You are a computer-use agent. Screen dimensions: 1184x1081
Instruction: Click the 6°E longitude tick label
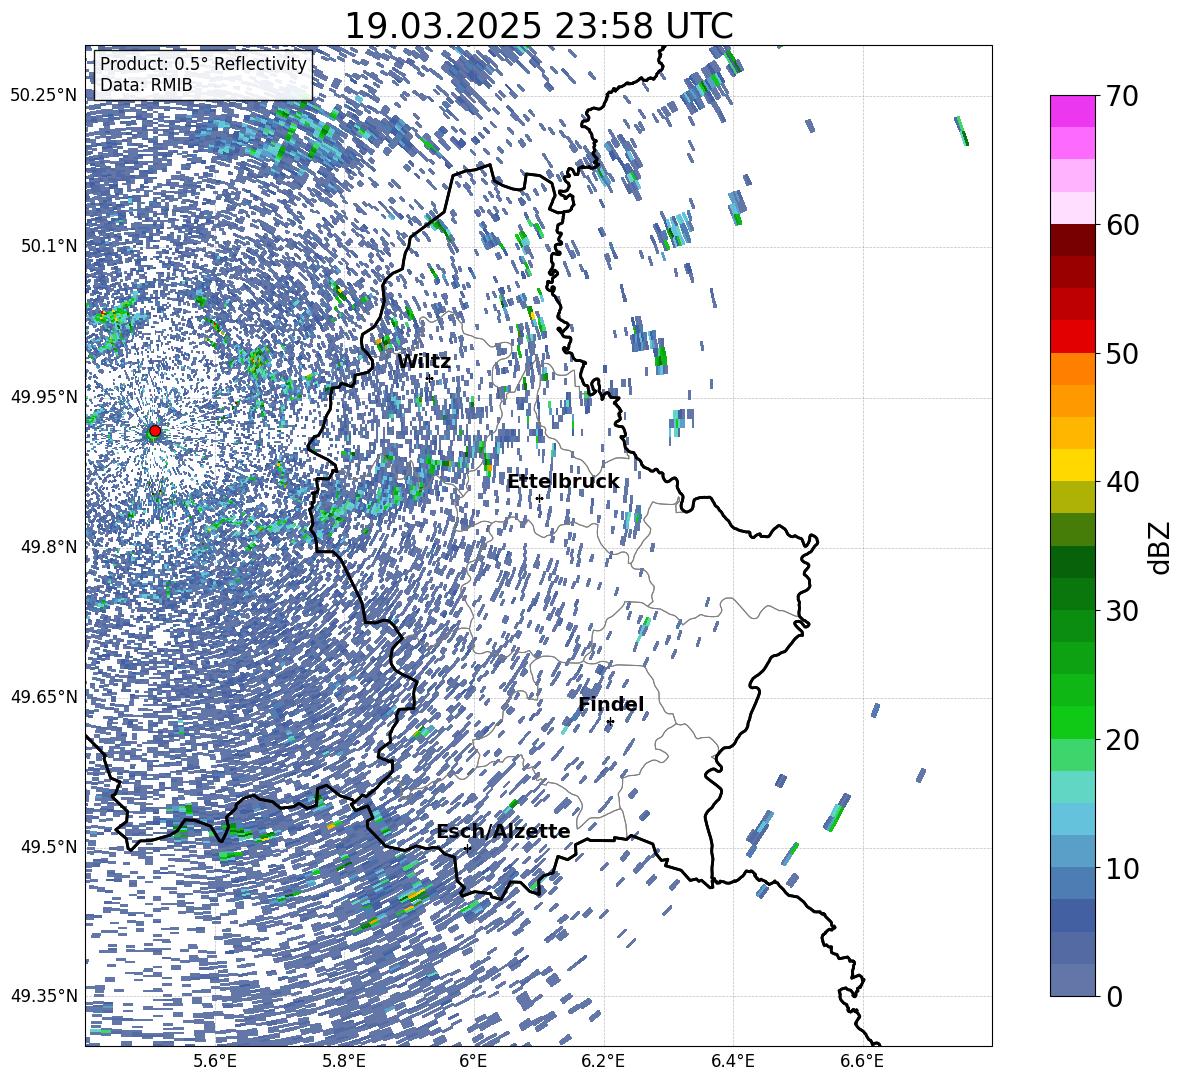point(473,1061)
